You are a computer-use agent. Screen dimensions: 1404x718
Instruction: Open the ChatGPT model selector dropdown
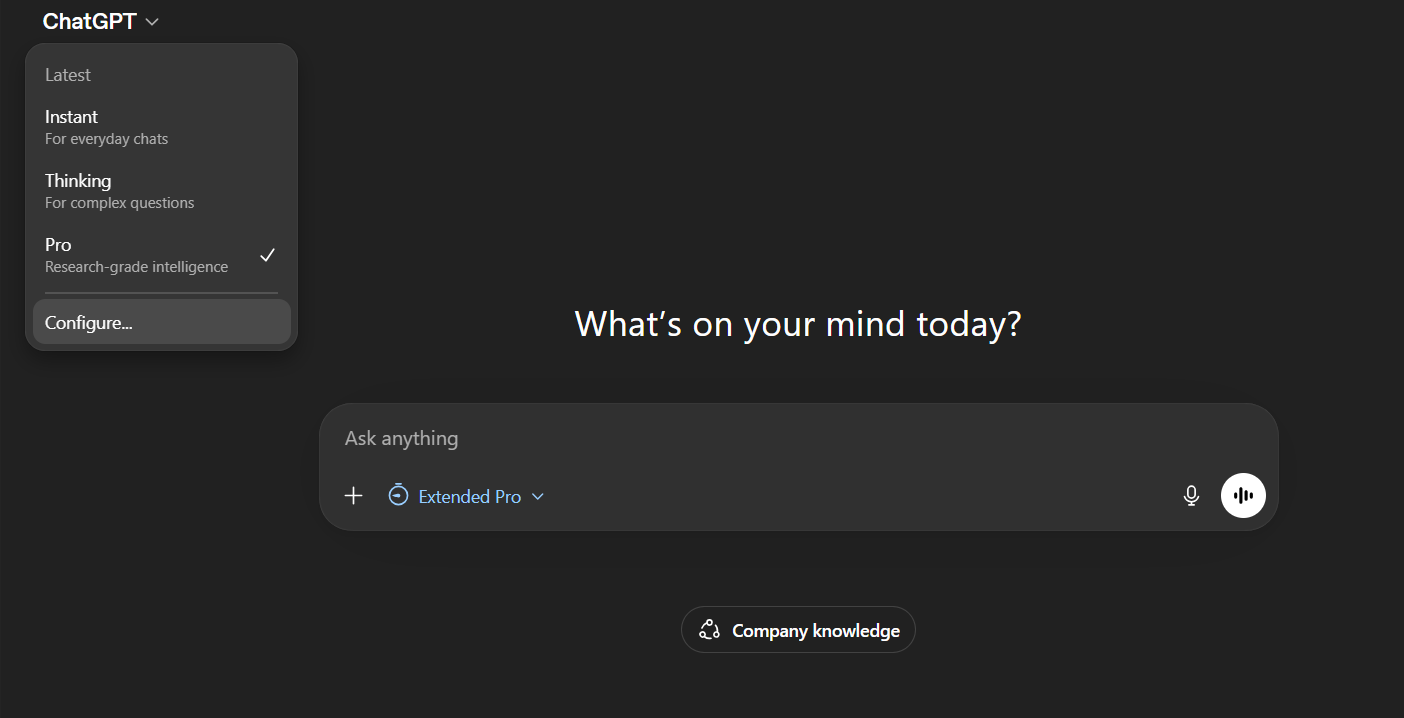[x=100, y=20]
